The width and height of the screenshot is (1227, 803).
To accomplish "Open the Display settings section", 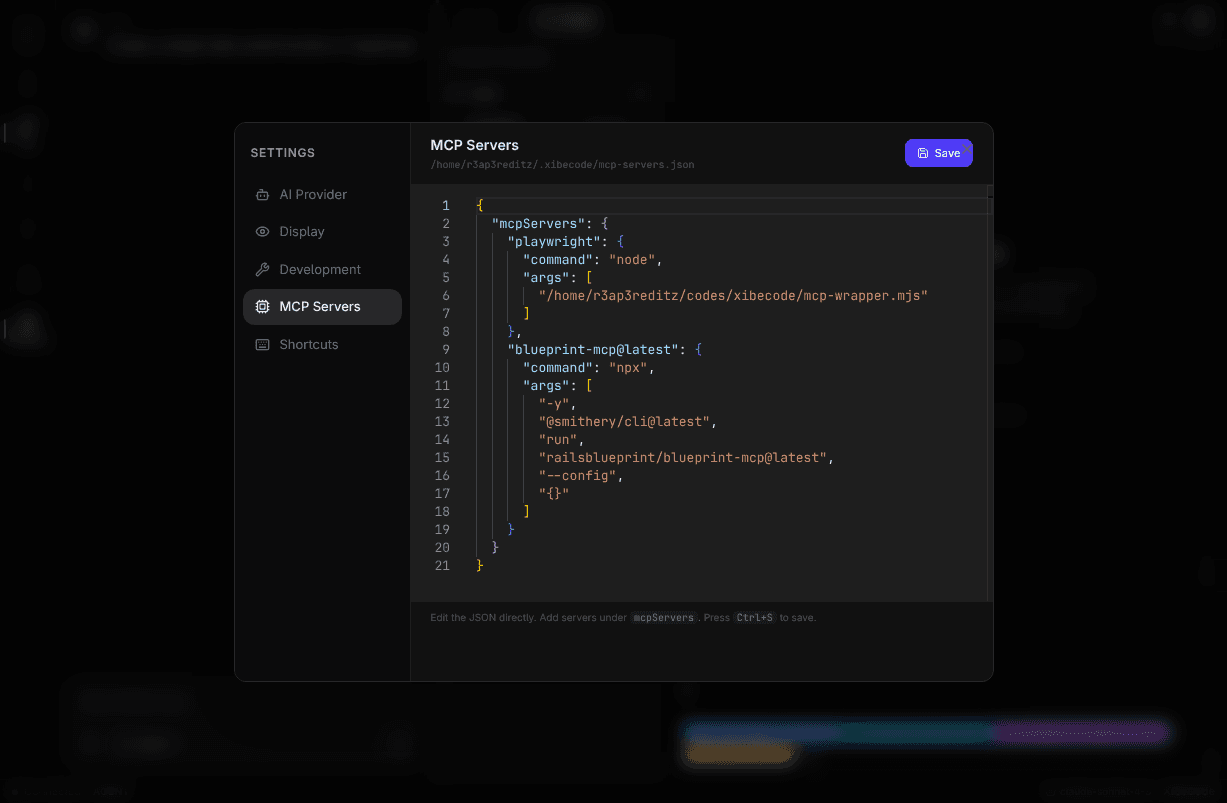I will click(303, 231).
